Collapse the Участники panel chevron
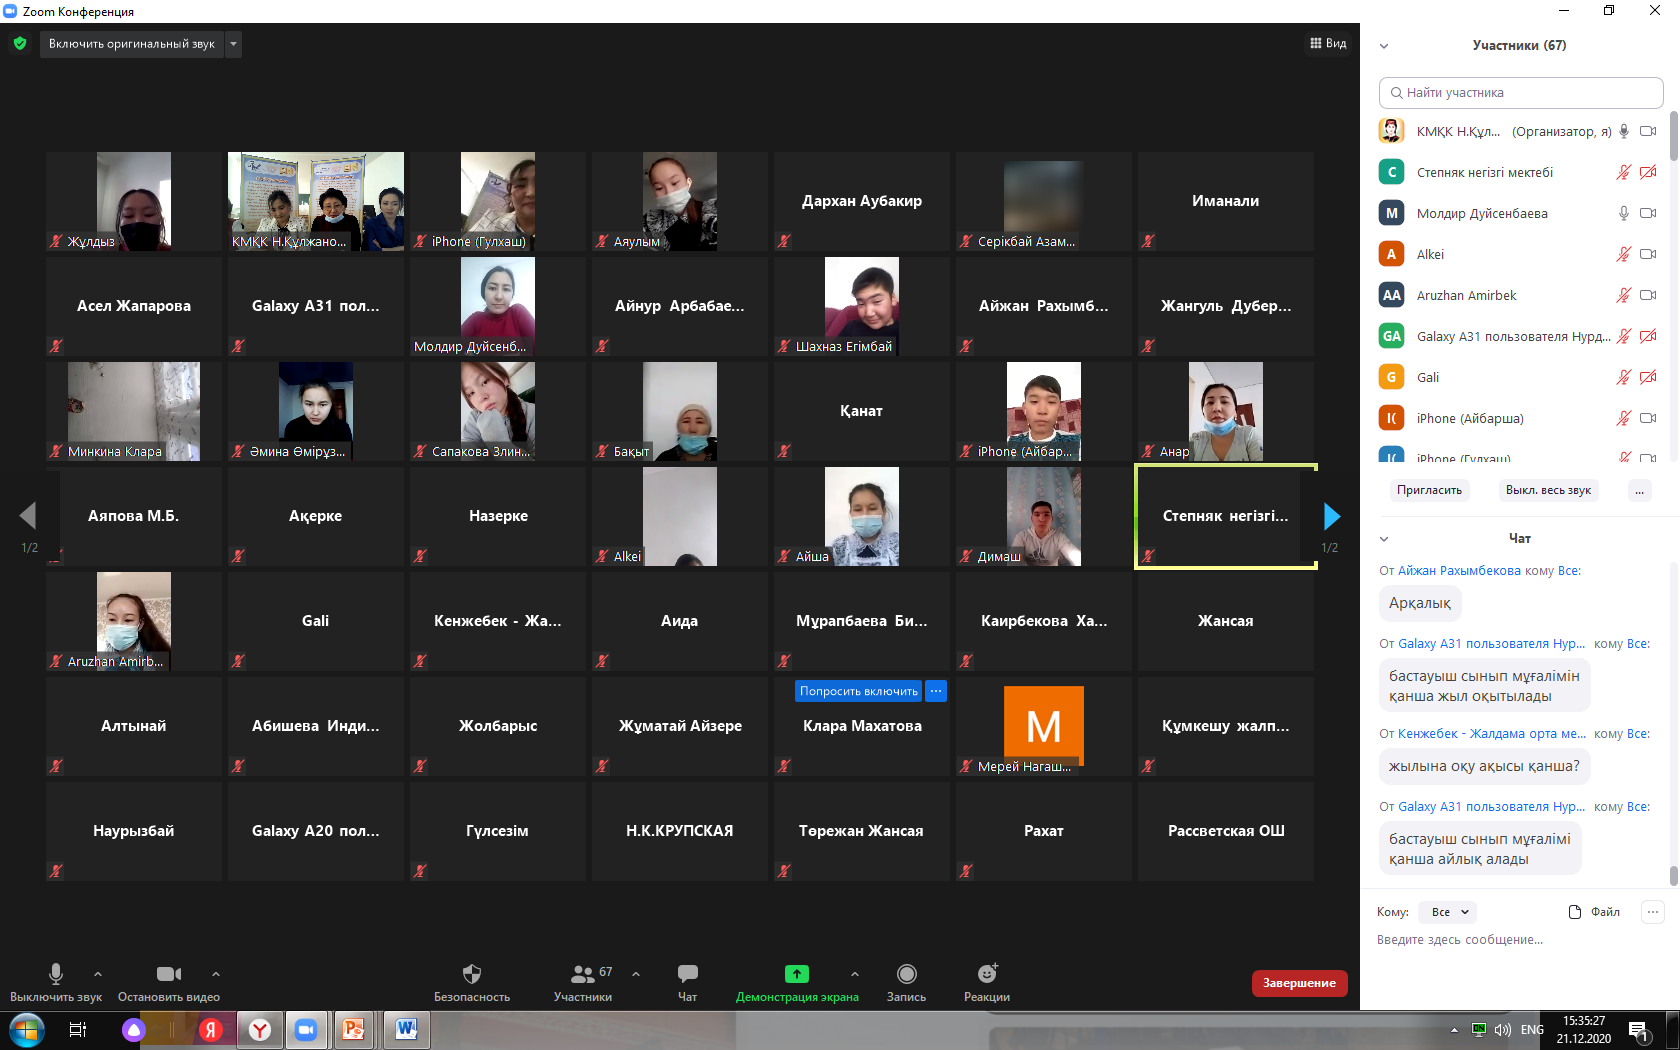The image size is (1680, 1050). pos(1384,46)
